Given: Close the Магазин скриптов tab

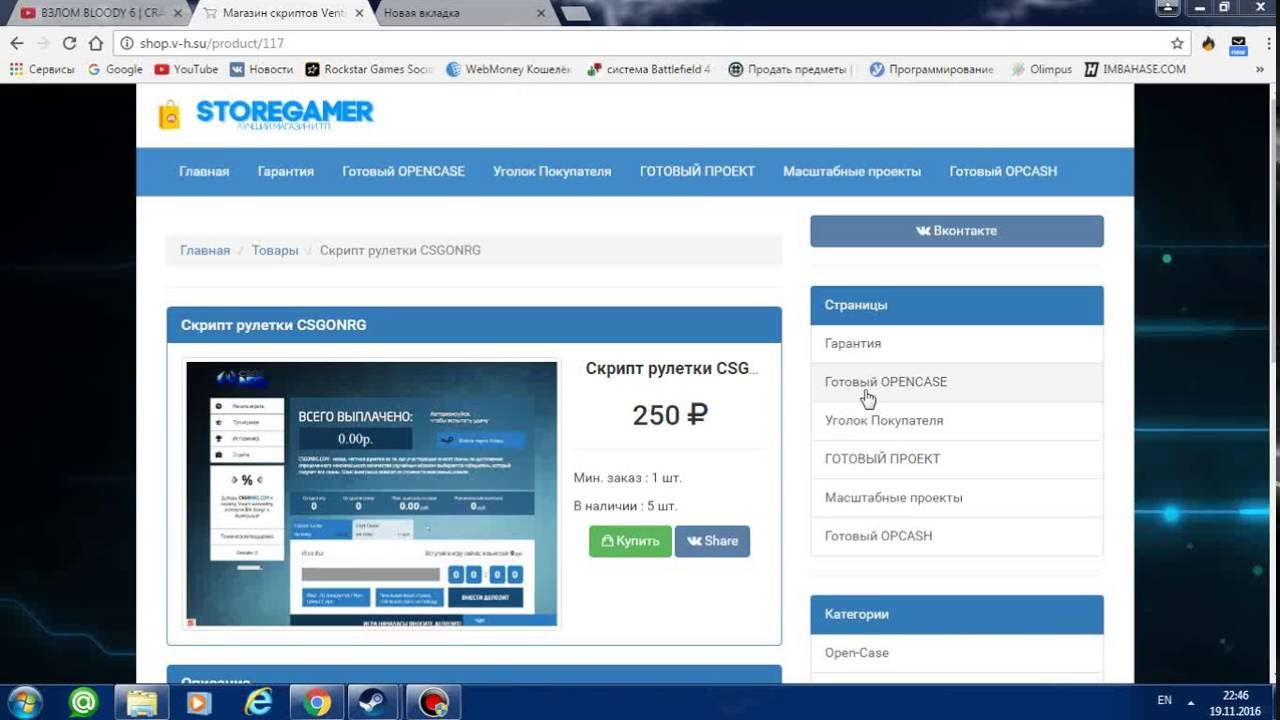Looking at the screenshot, I should 360,13.
